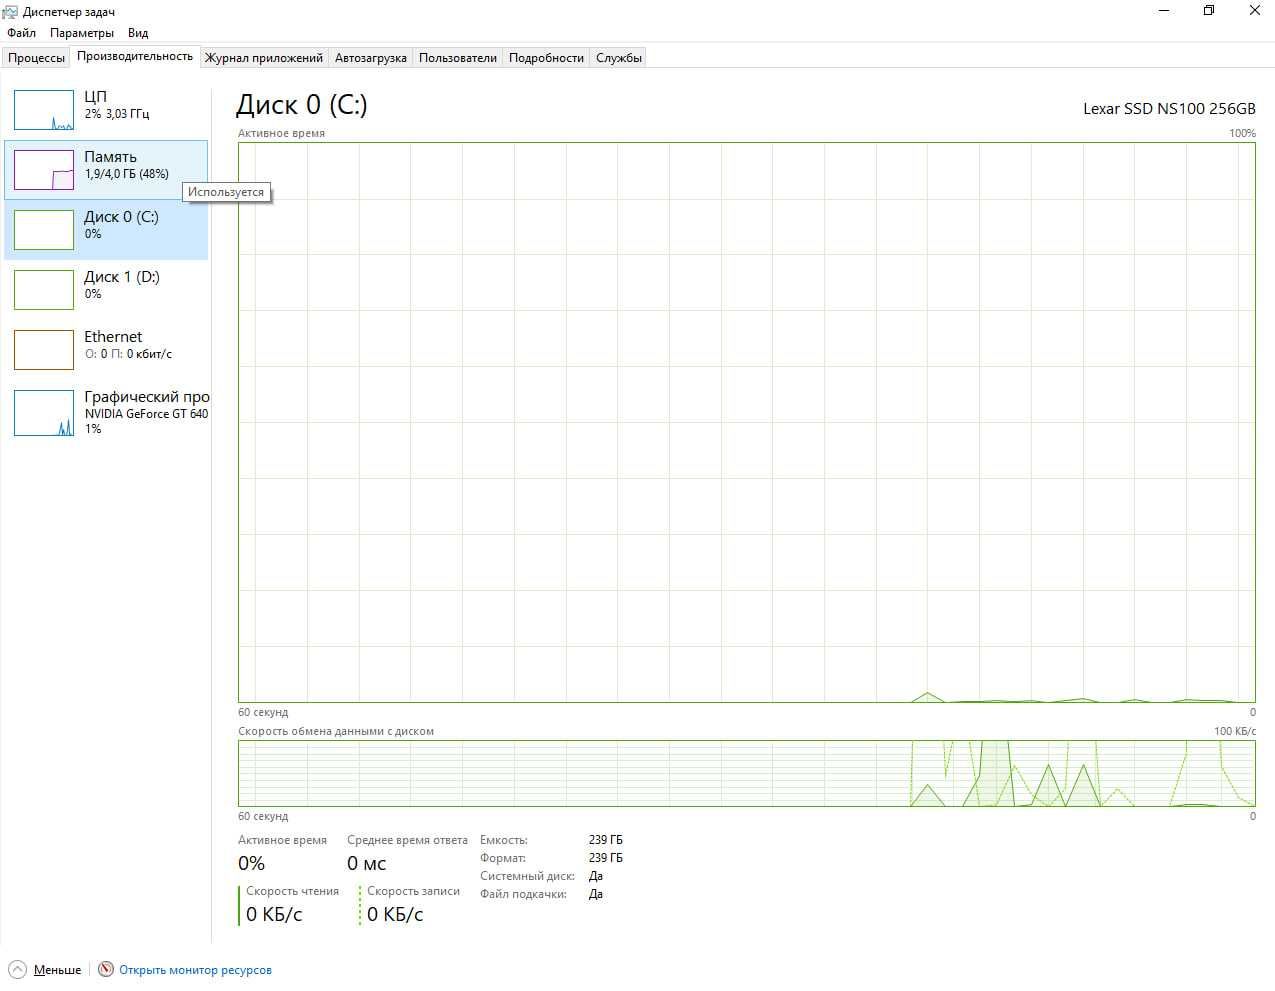Click the Системный диск Да value
The image size is (1275, 991).
click(x=596, y=876)
